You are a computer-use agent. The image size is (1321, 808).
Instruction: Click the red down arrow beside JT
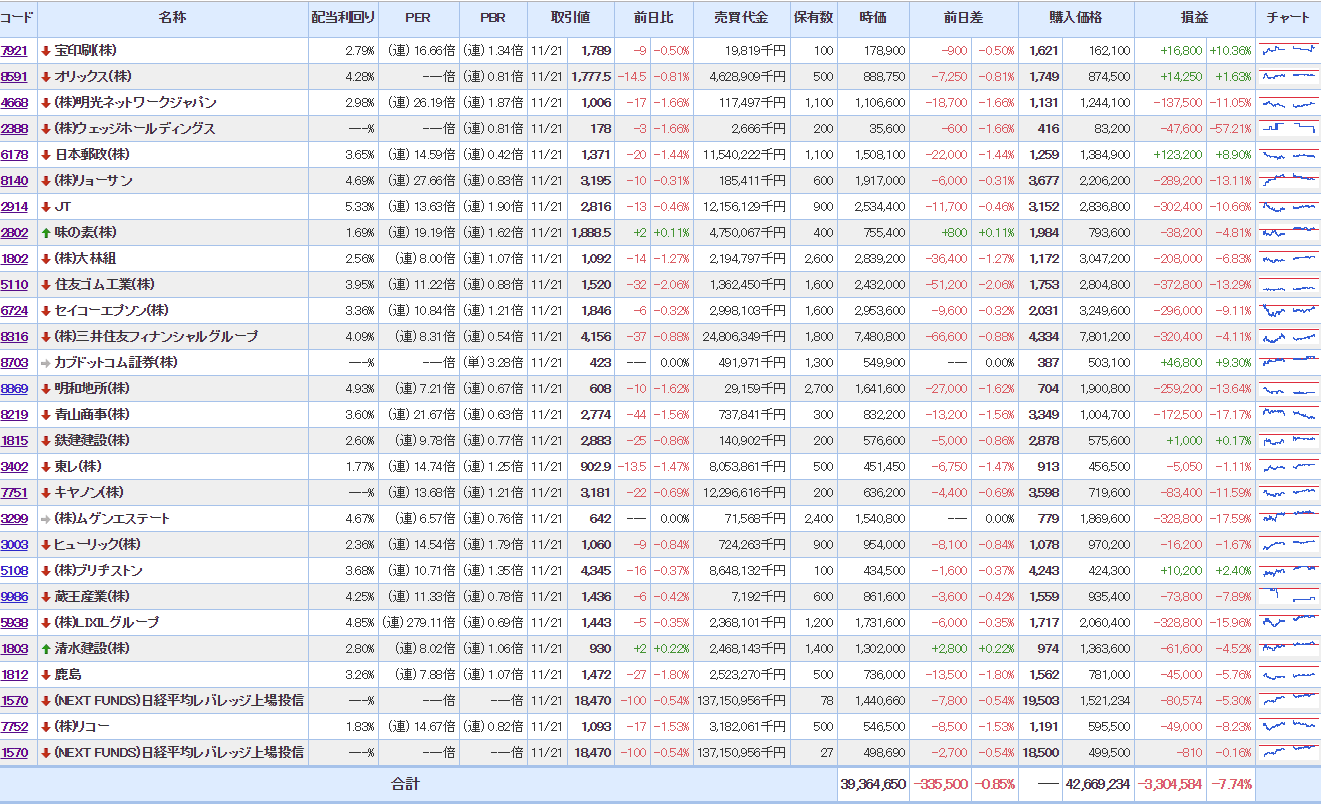pos(46,207)
